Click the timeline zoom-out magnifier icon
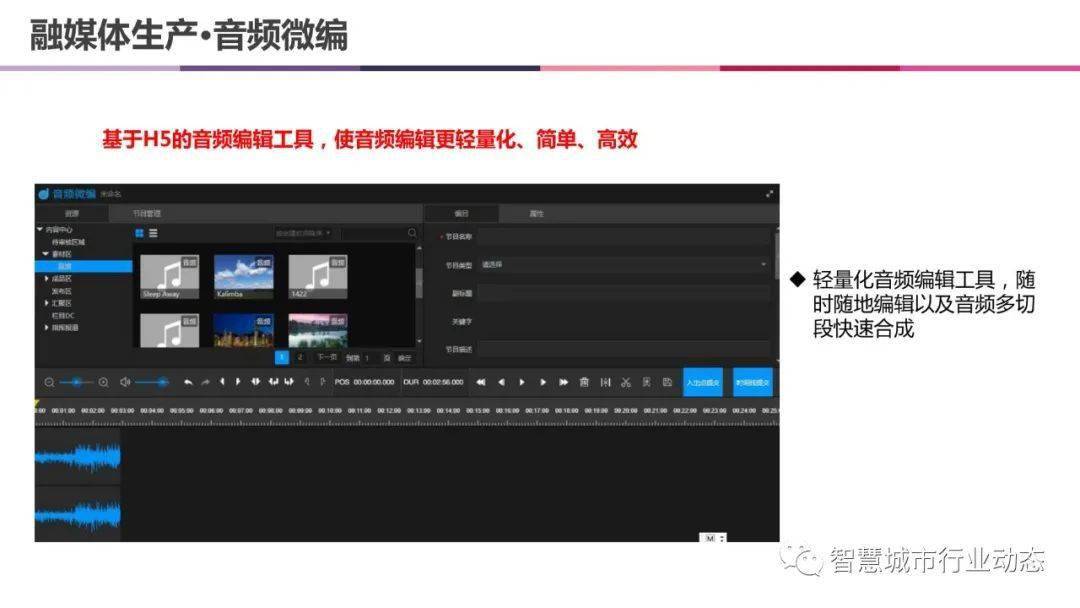Image resolution: width=1080 pixels, height=608 pixels. point(50,382)
